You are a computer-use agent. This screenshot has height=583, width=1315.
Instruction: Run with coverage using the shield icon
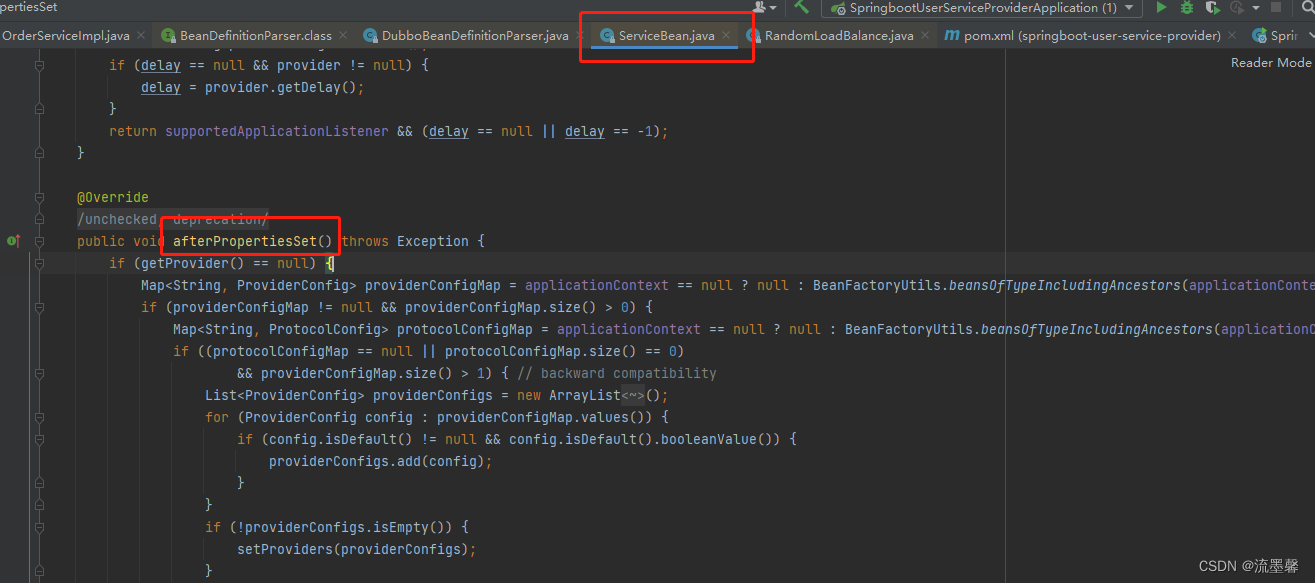coord(1212,7)
